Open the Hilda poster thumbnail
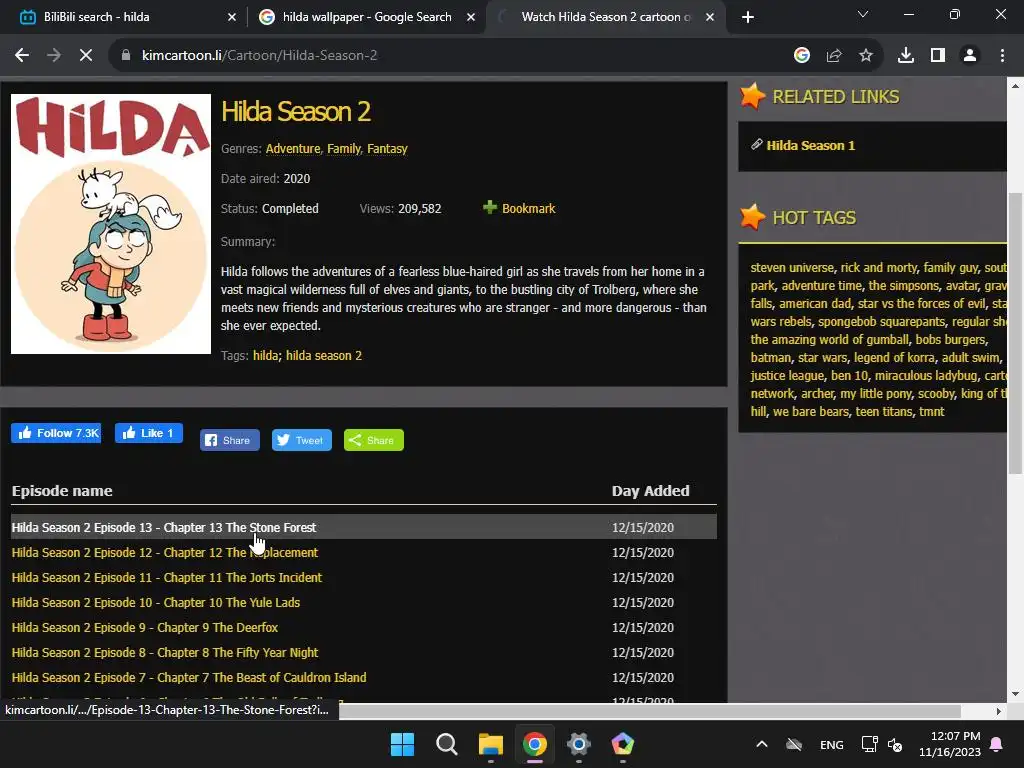 click(111, 224)
